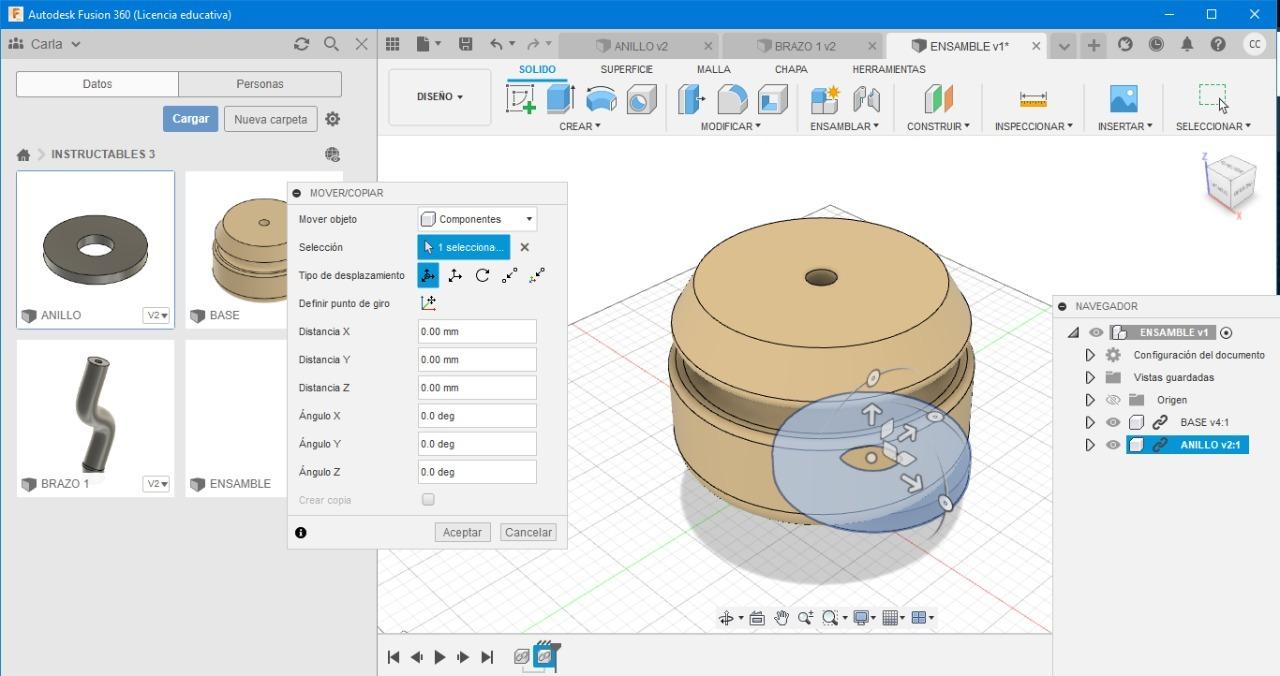Open the data panel grid icon
Image resolution: width=1280 pixels, height=676 pixels.
tap(393, 44)
